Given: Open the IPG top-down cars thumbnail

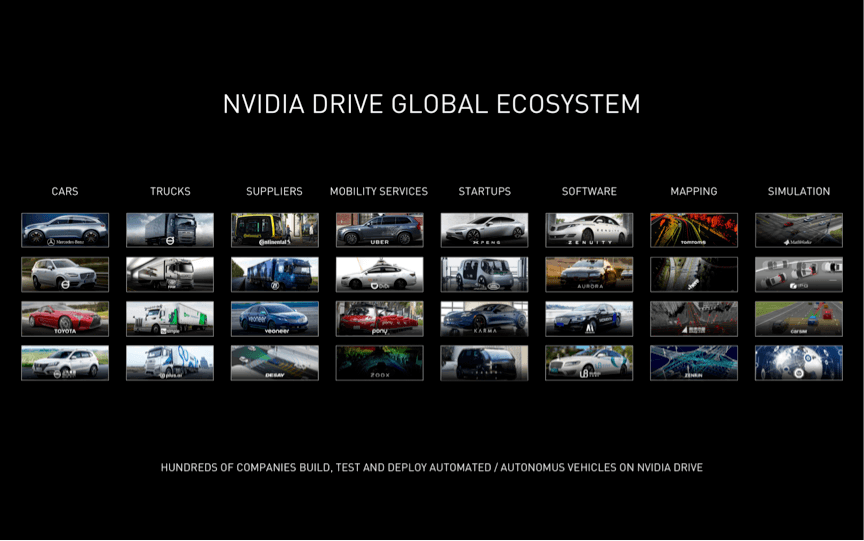Looking at the screenshot, I should point(799,274).
